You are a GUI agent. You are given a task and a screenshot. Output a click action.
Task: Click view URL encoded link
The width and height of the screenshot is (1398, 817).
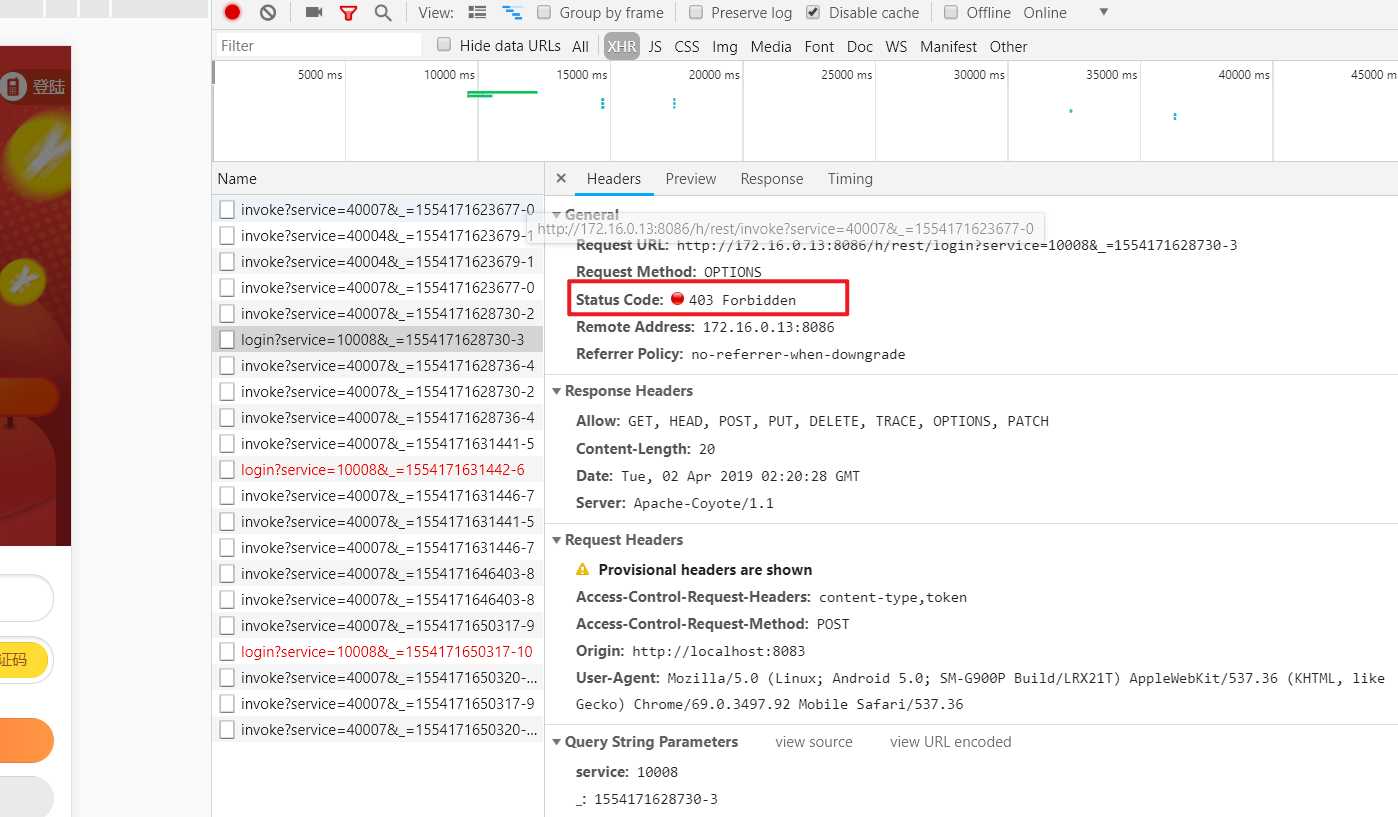[951, 741]
